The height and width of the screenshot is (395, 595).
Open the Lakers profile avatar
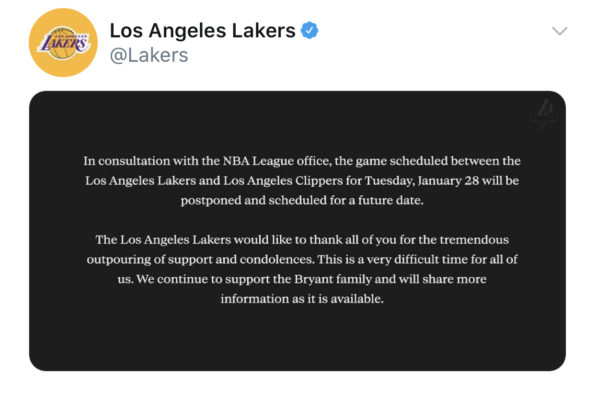(x=63, y=42)
